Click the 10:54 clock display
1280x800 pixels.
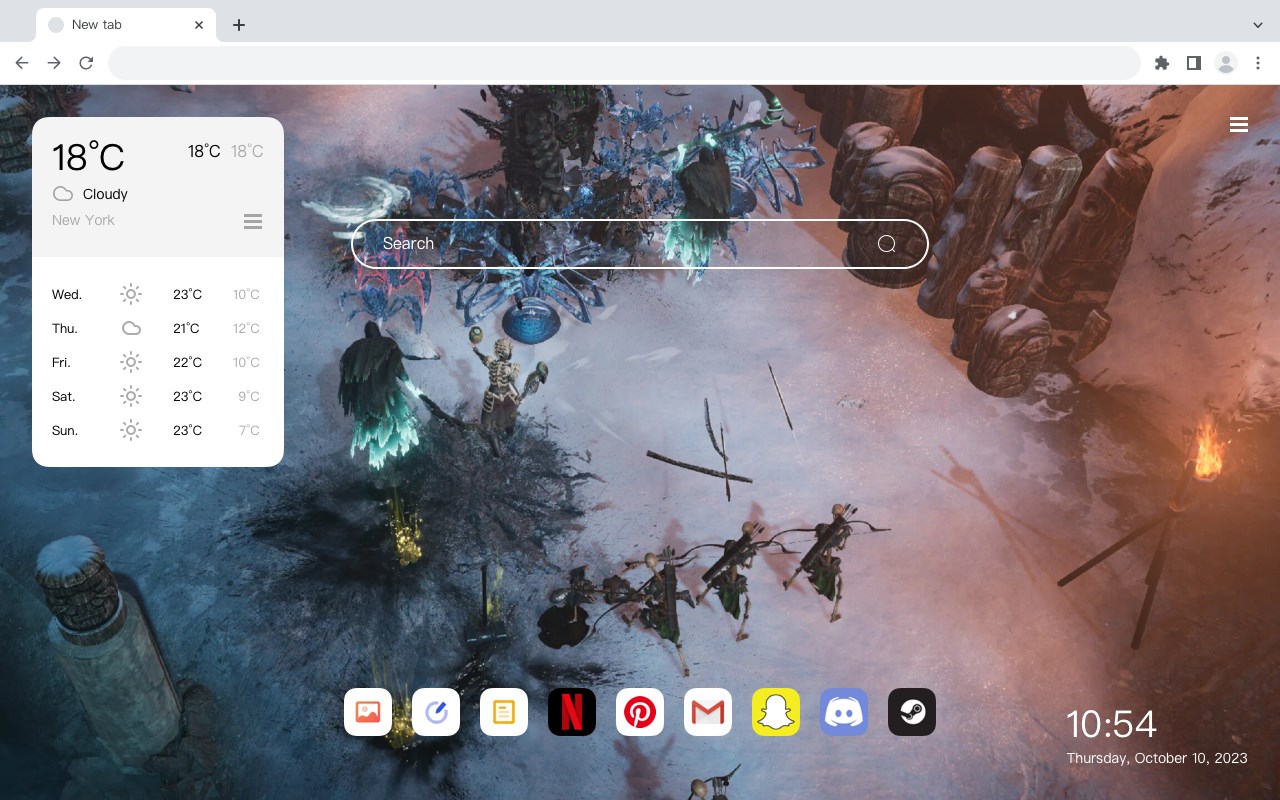tap(1111, 724)
